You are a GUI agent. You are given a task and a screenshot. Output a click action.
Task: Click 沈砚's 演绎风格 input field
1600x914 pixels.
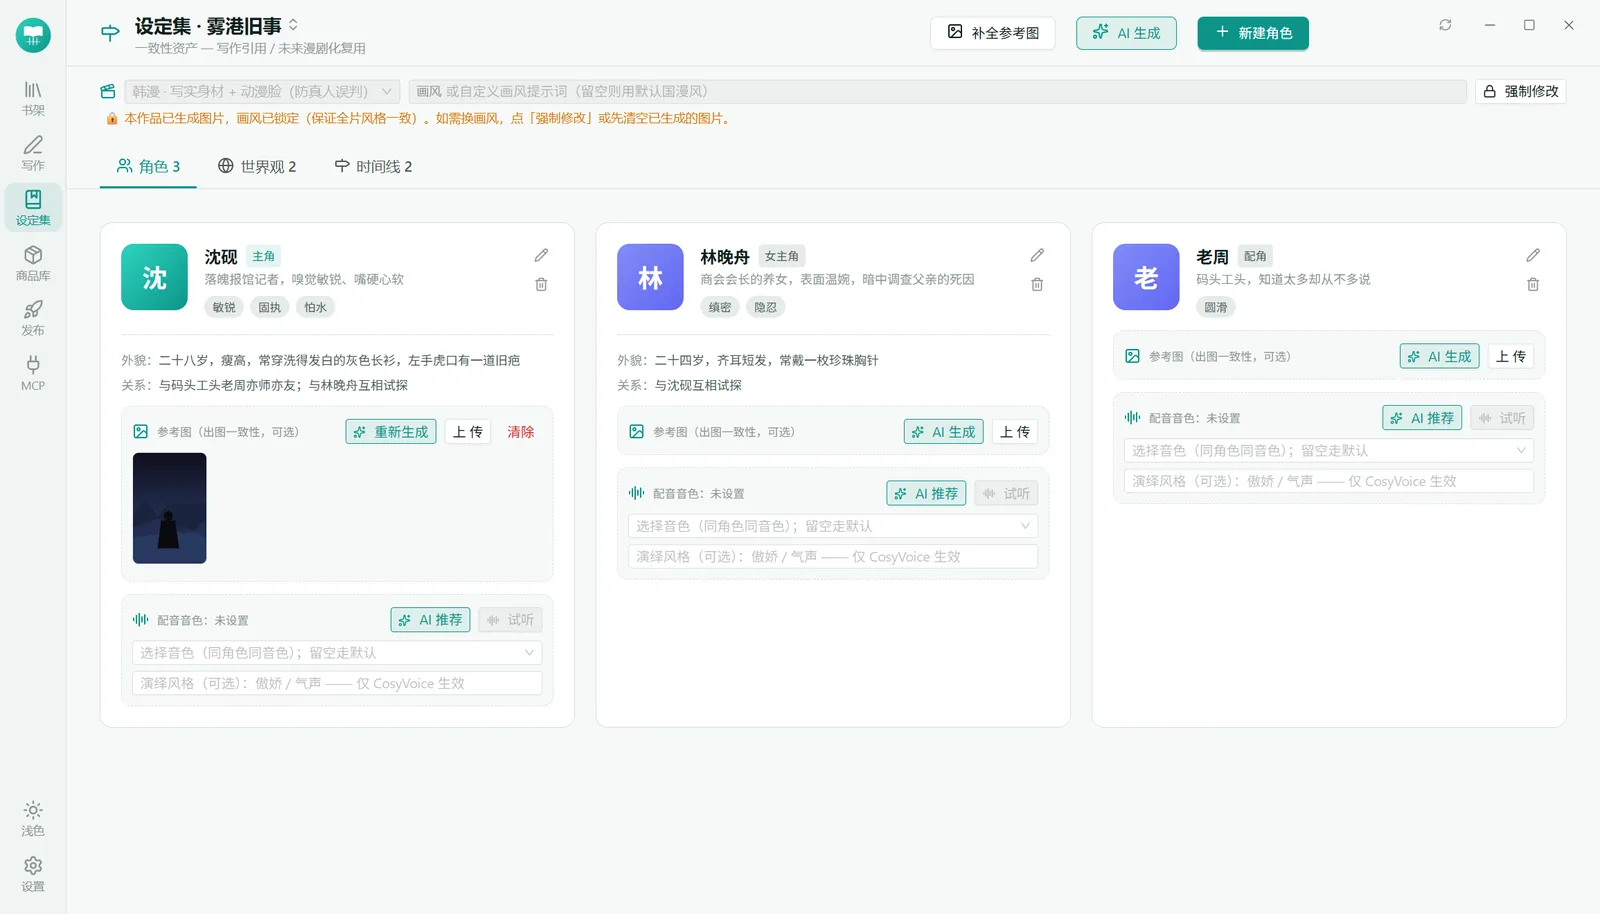click(x=337, y=684)
